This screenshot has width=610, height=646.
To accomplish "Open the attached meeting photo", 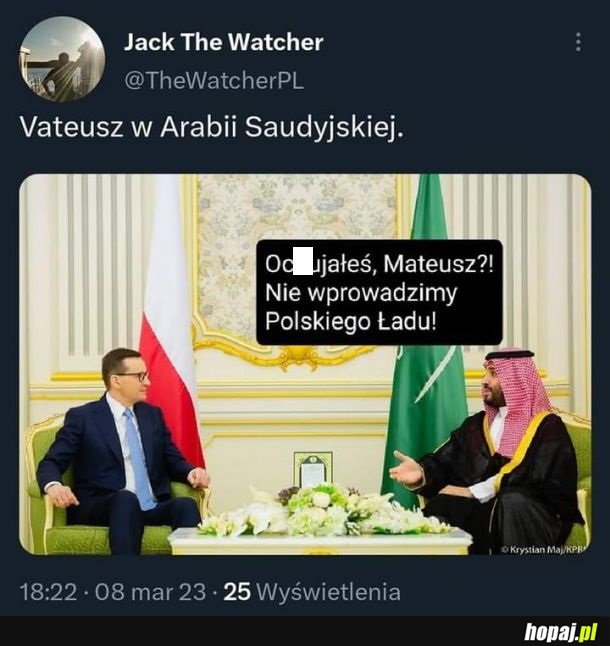I will 305,364.
